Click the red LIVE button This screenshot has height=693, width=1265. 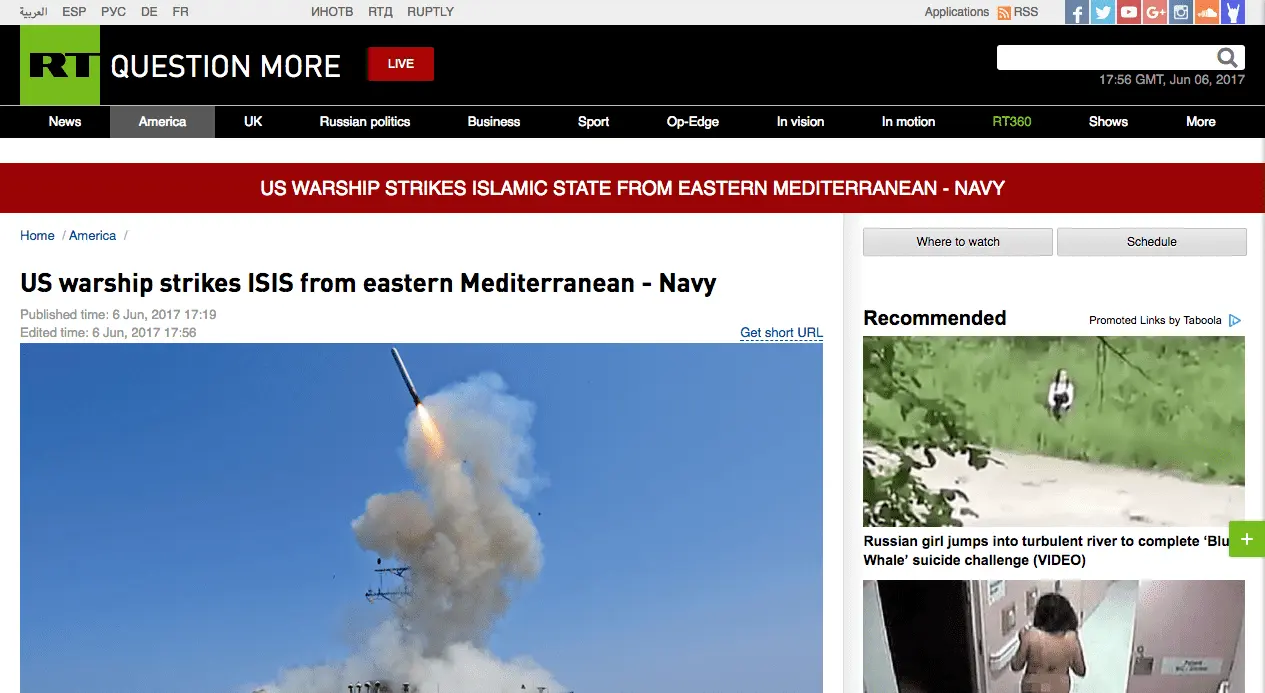pos(401,63)
